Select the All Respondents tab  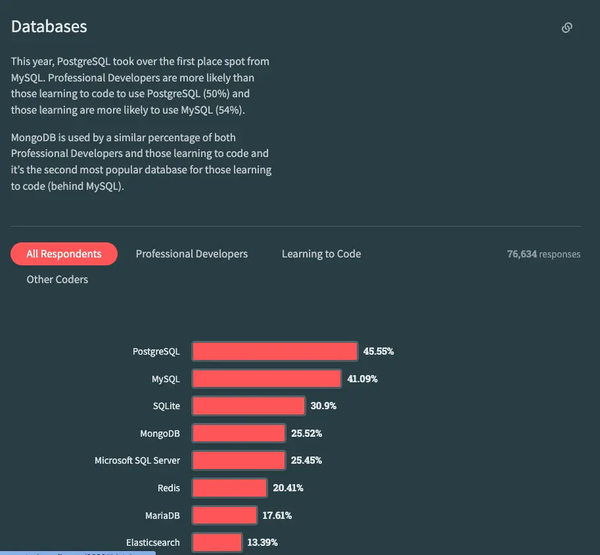(64, 254)
